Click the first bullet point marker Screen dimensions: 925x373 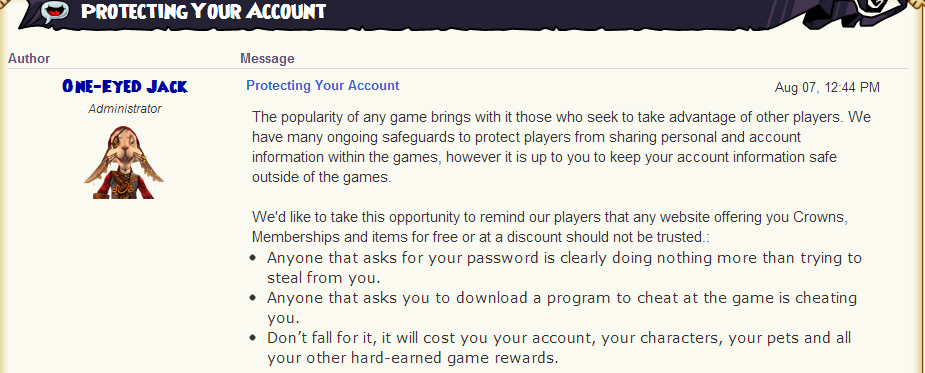click(x=253, y=258)
